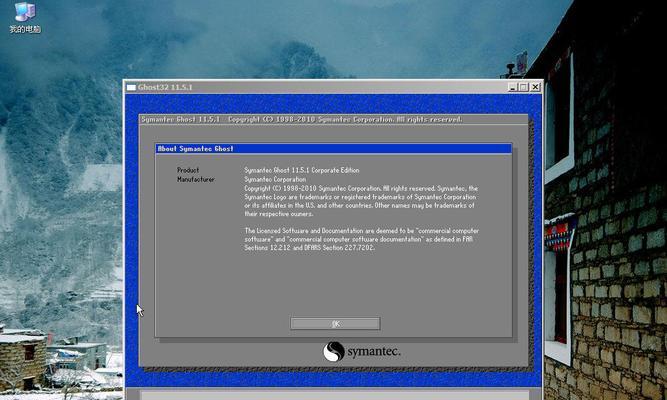Minimize the Ghost32 11.5.1 window
The image size is (667, 400).
pos(513,87)
